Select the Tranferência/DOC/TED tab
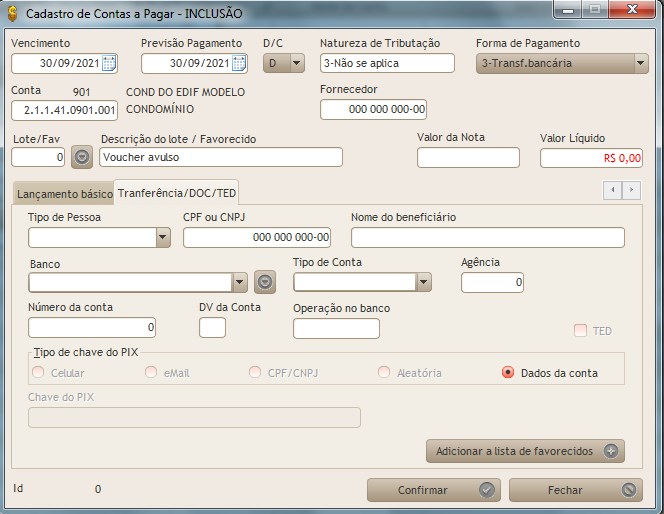This screenshot has width=664, height=514. click(176, 191)
